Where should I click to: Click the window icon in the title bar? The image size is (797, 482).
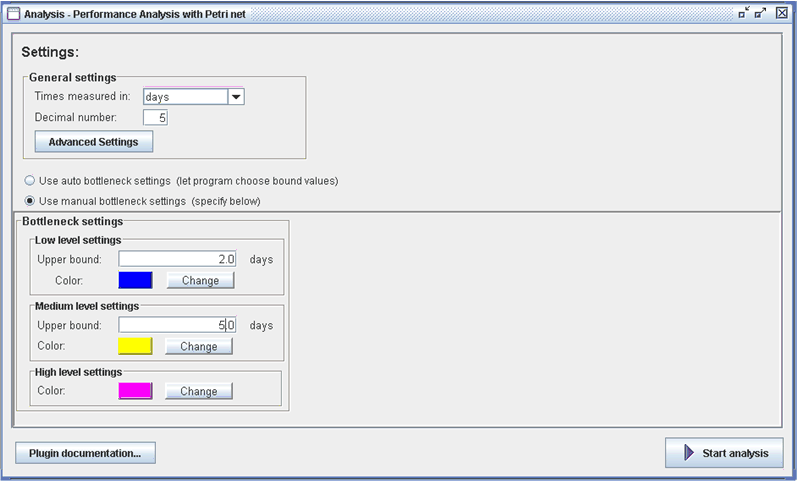pyautogui.click(x=14, y=13)
